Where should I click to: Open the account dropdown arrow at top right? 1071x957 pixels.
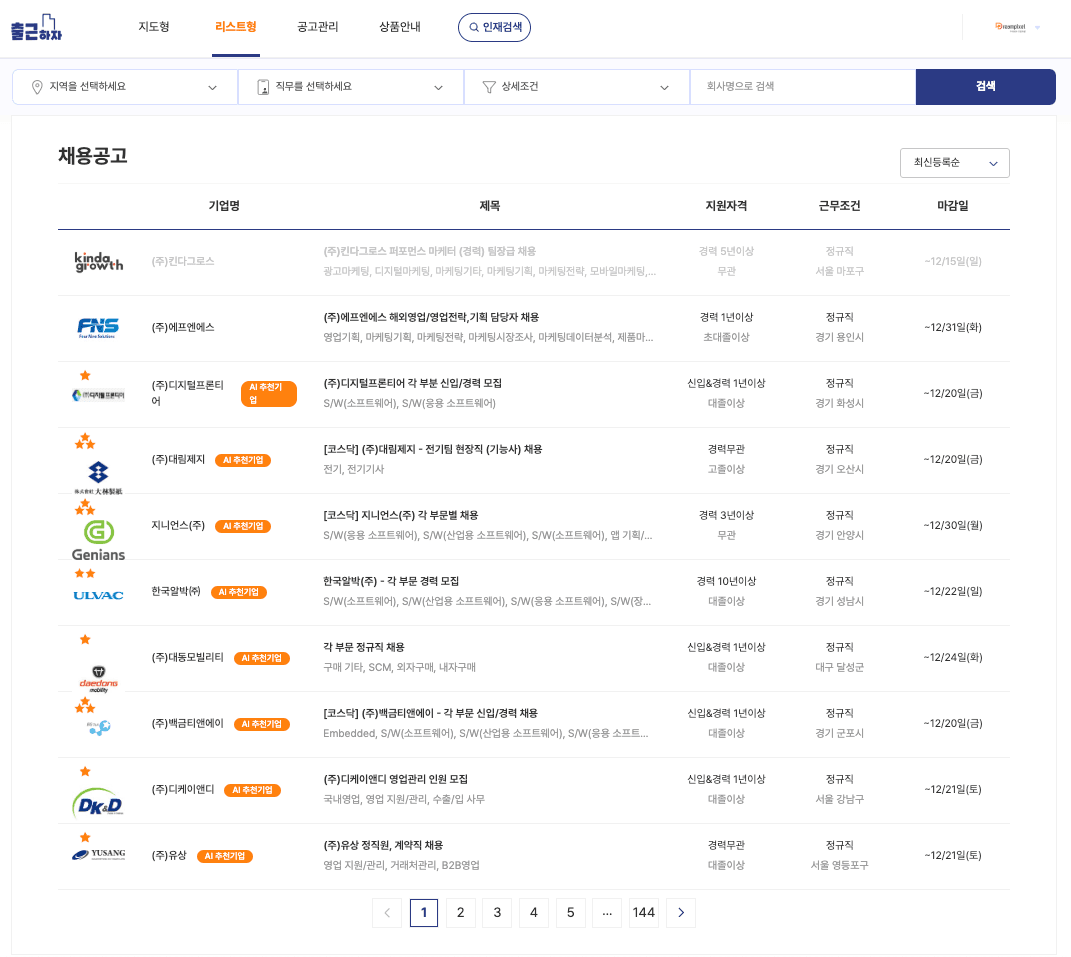tap(1038, 28)
